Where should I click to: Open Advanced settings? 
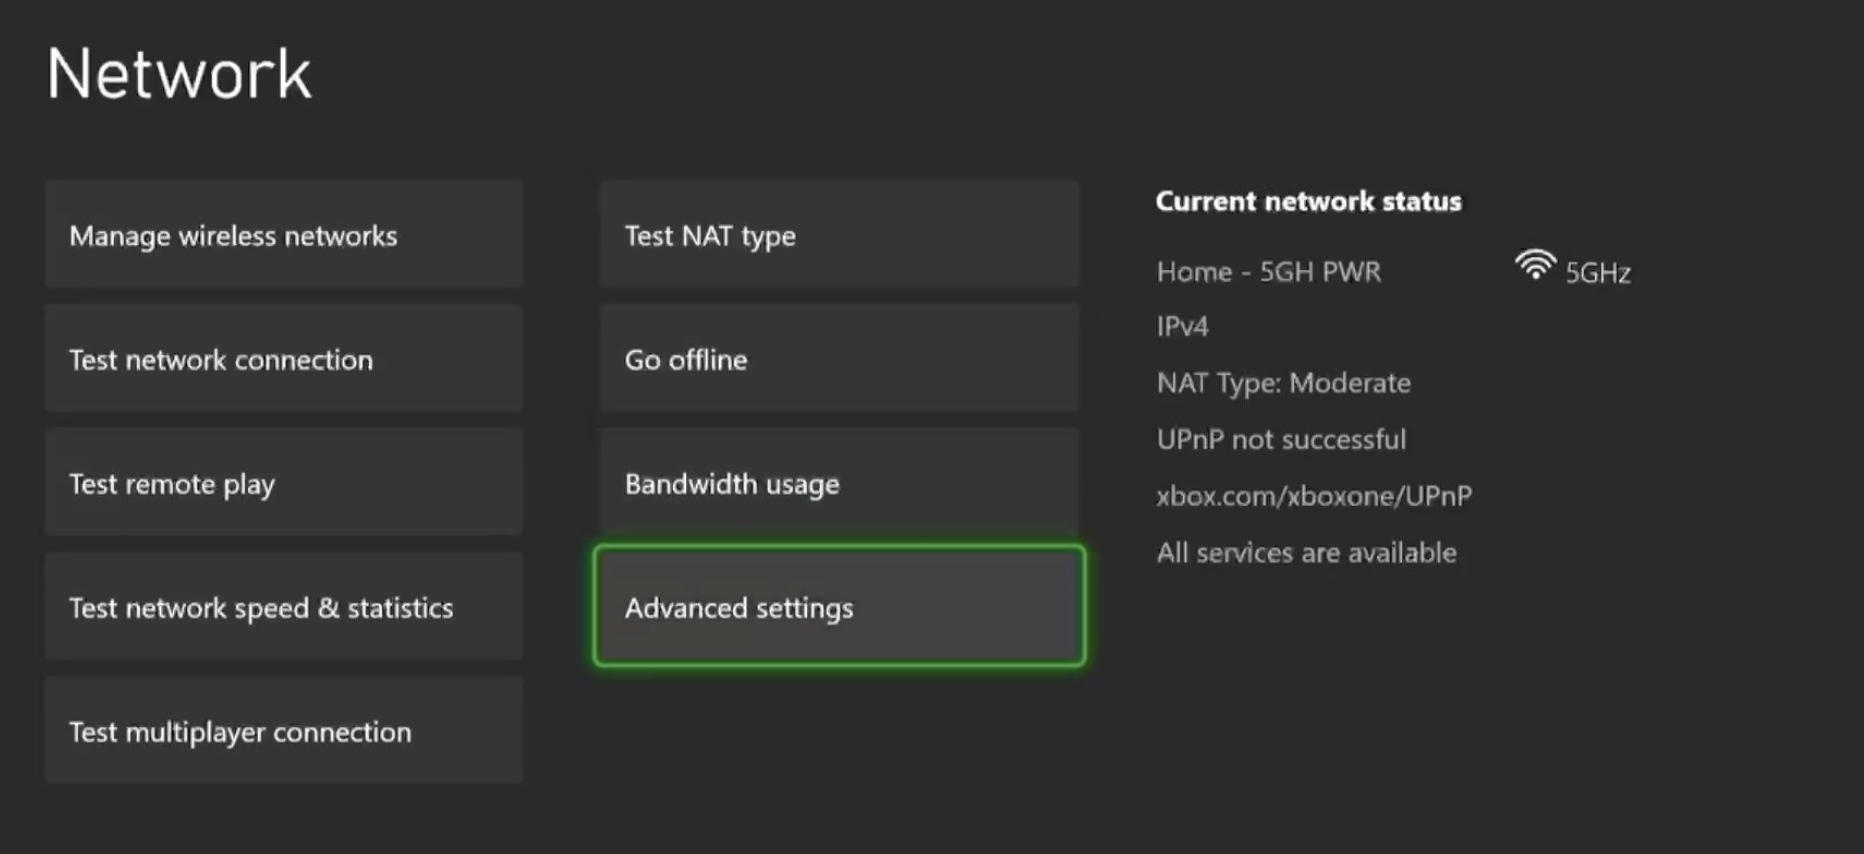pos(838,607)
